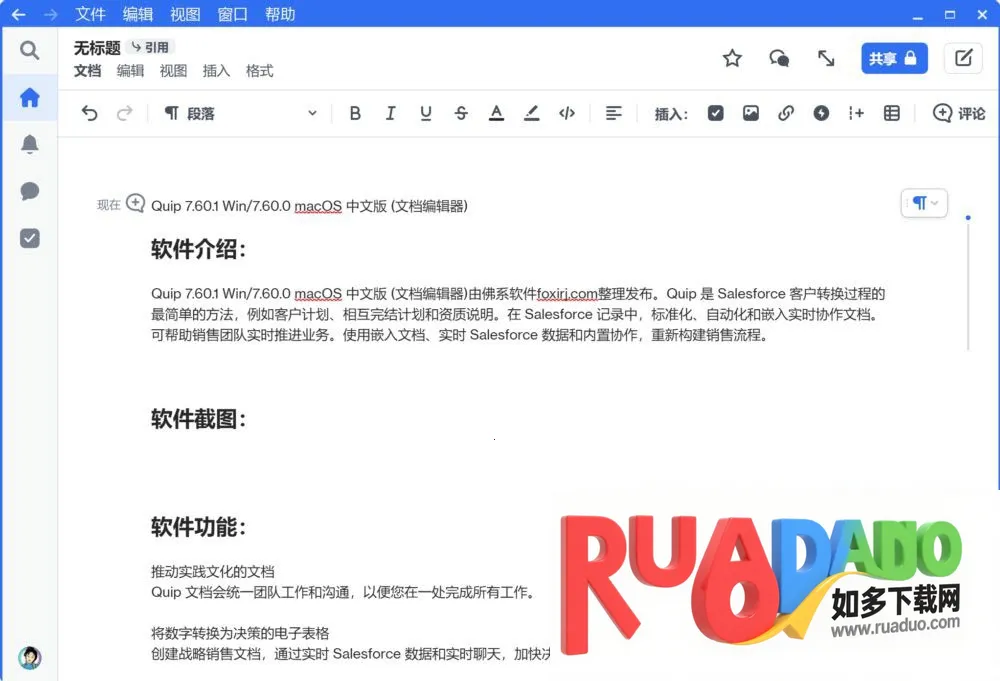The image size is (1000, 681).
Task: Open the 插入 document menu
Action: click(x=216, y=71)
